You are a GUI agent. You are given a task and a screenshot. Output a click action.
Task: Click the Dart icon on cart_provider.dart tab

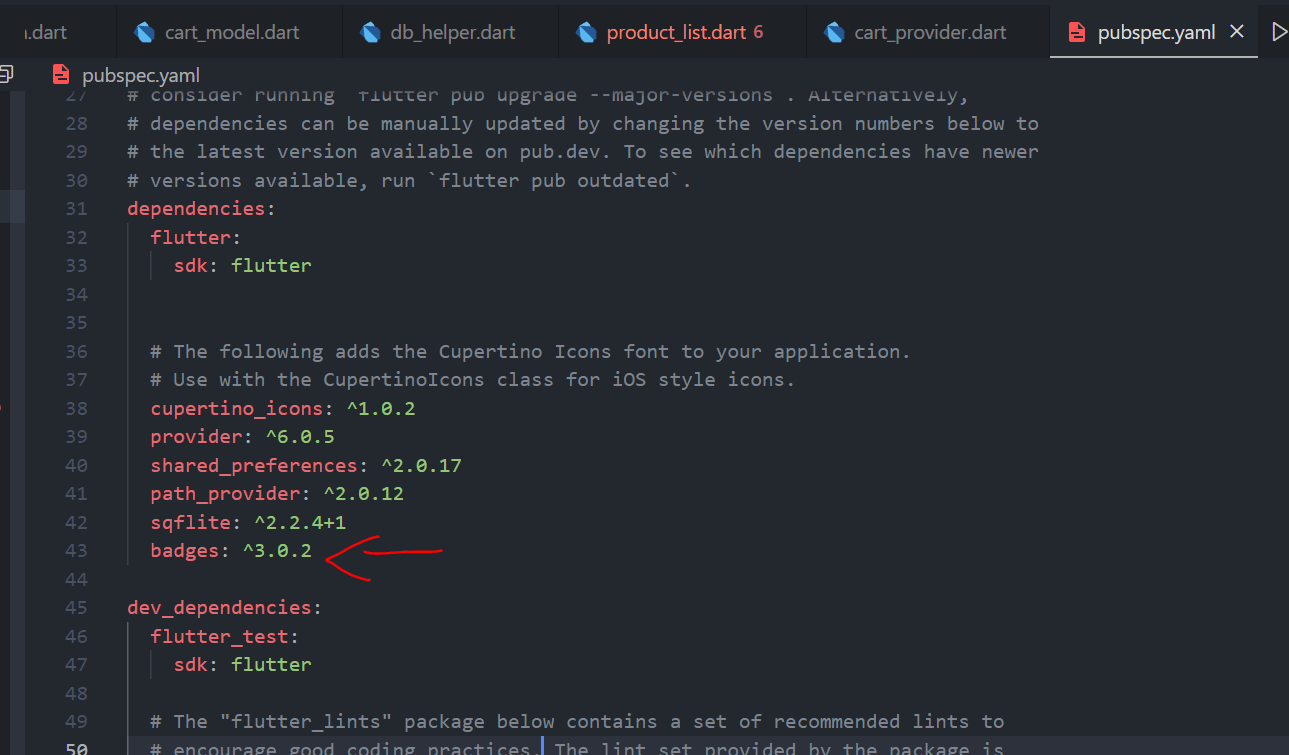click(x=834, y=32)
